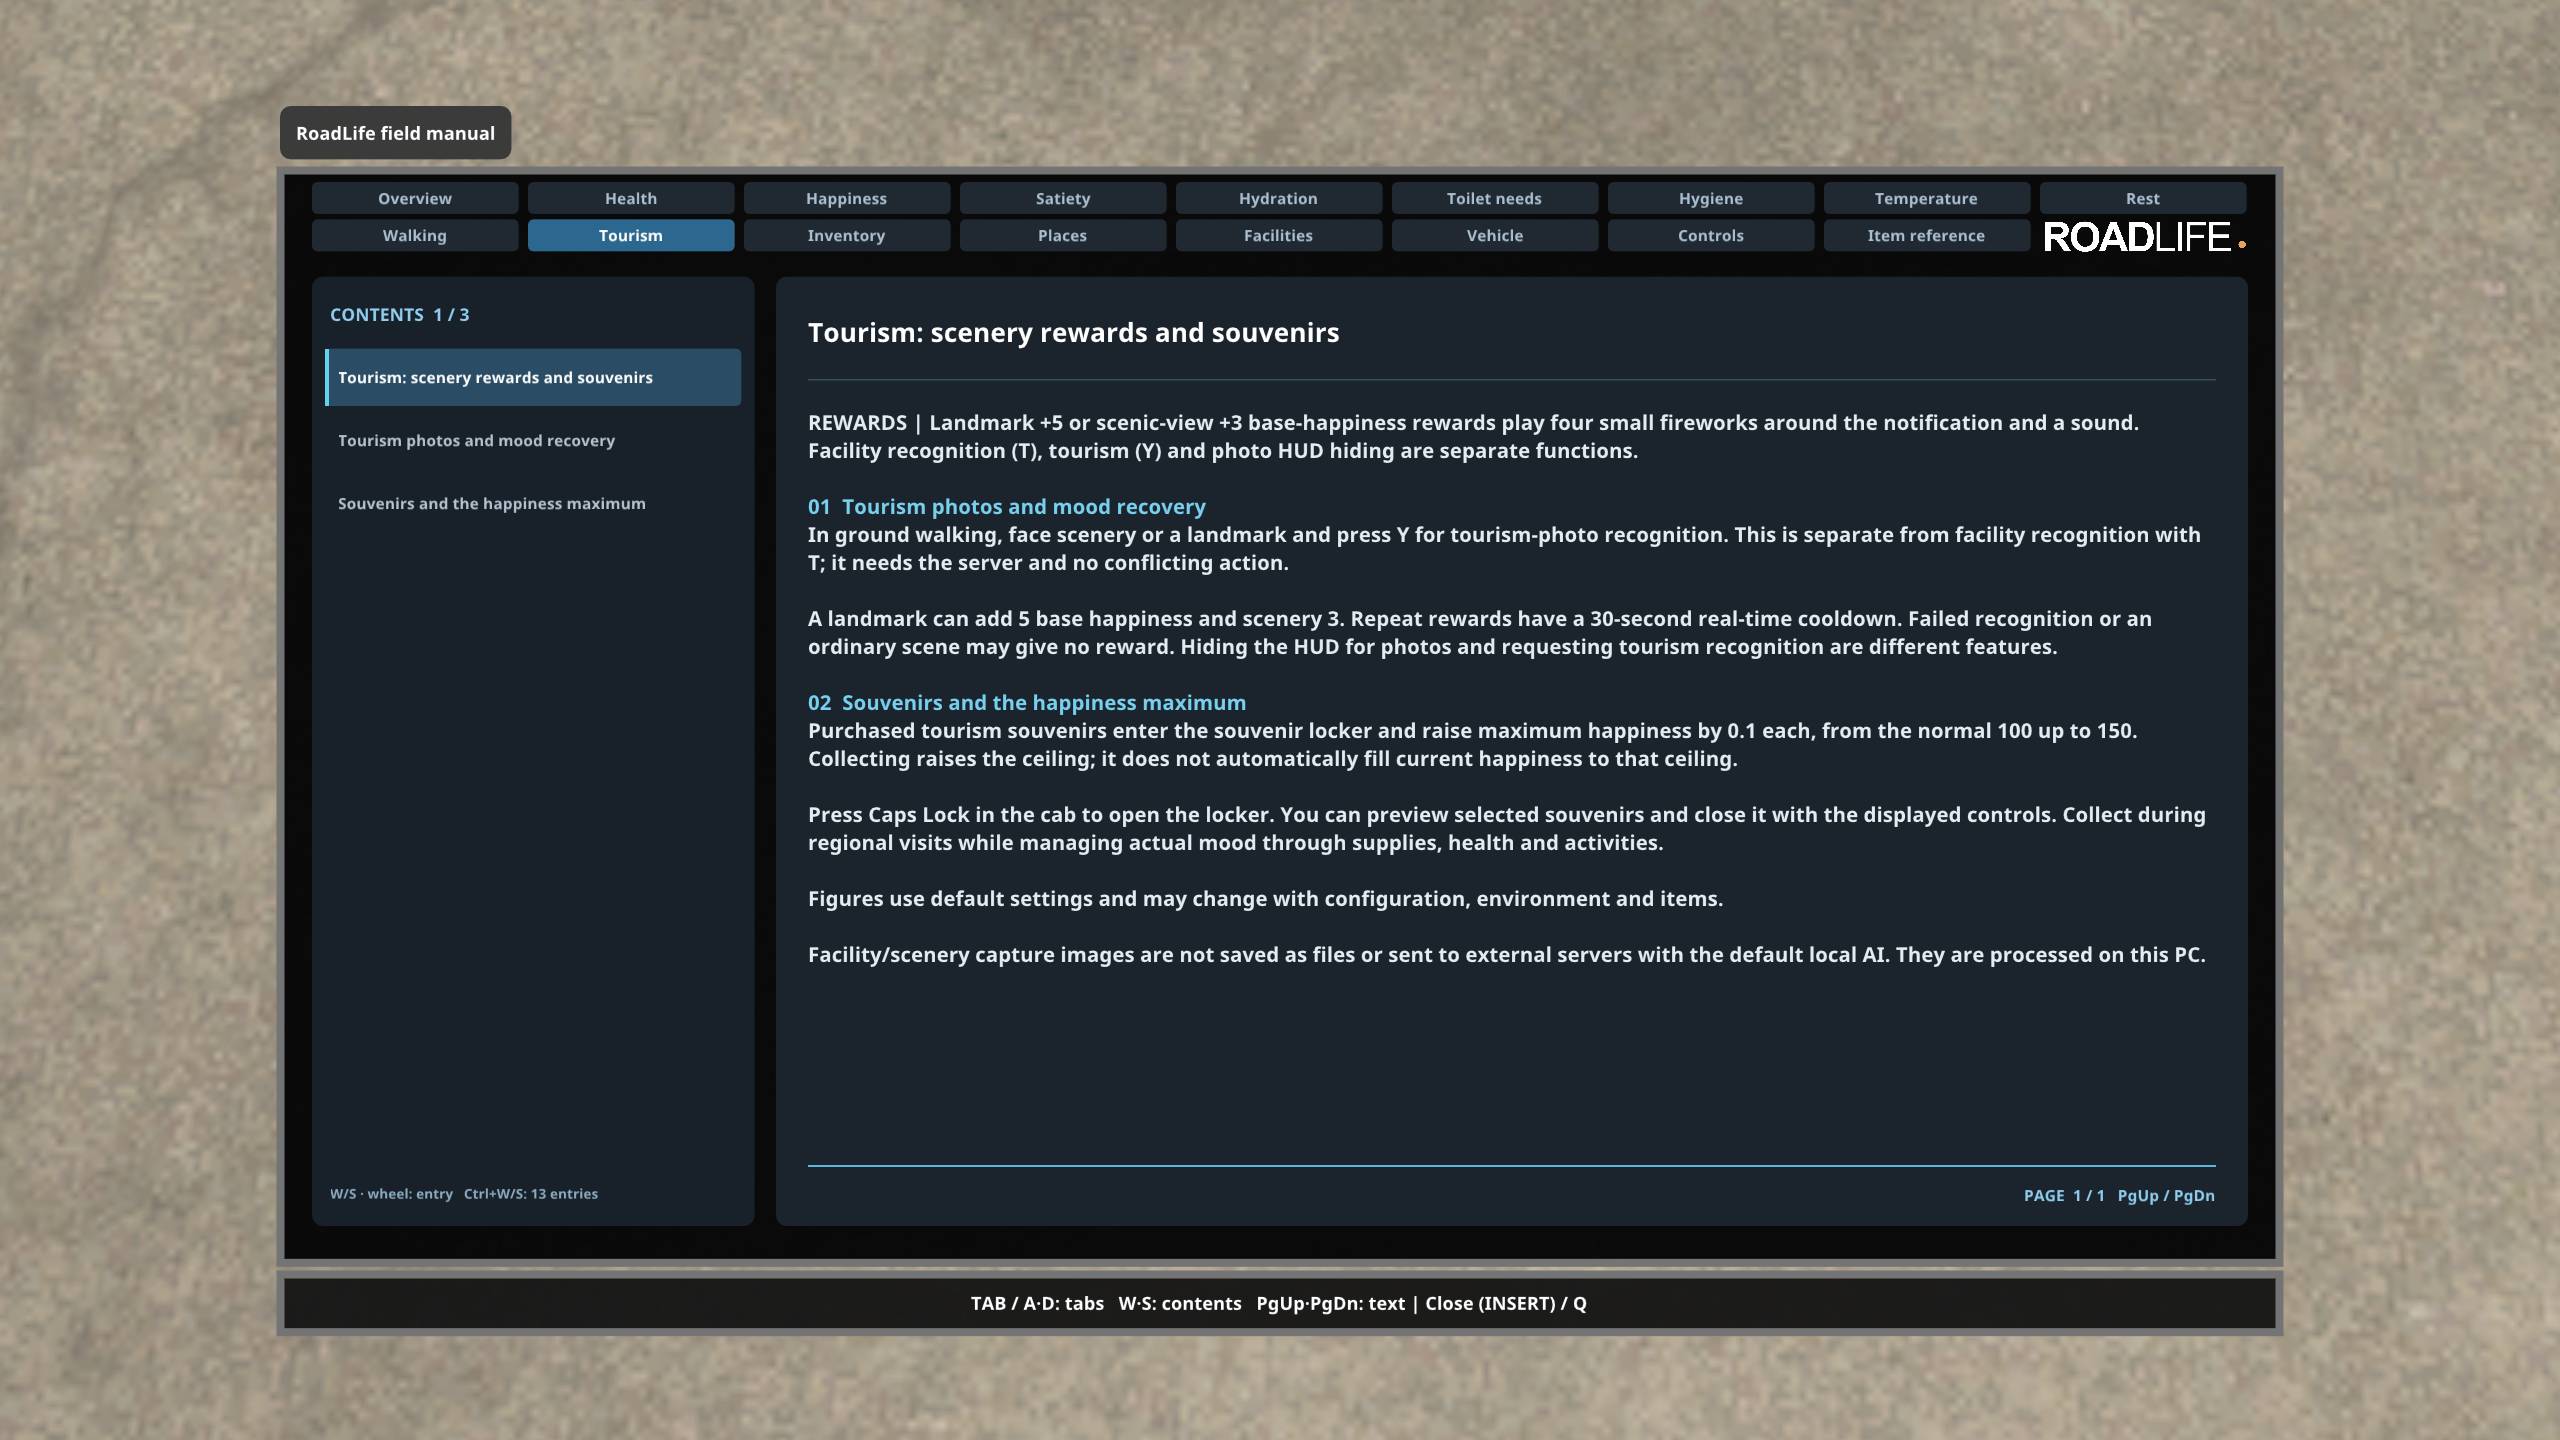Click the 'PgUp·PgDn: text' hint
This screenshot has height=1440, width=2560.
click(x=1331, y=1303)
